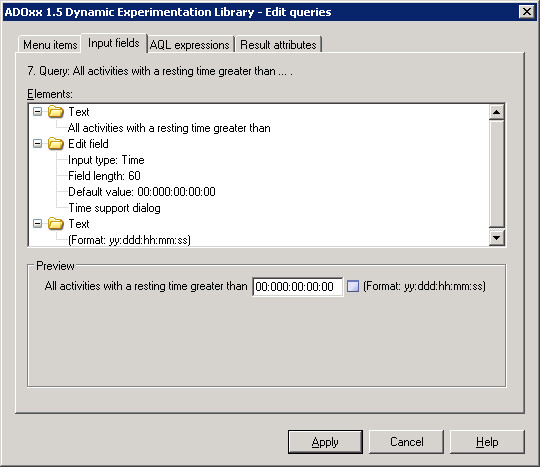540x467 pixels.
Task: Click the Cancel button
Action: click(x=406, y=442)
